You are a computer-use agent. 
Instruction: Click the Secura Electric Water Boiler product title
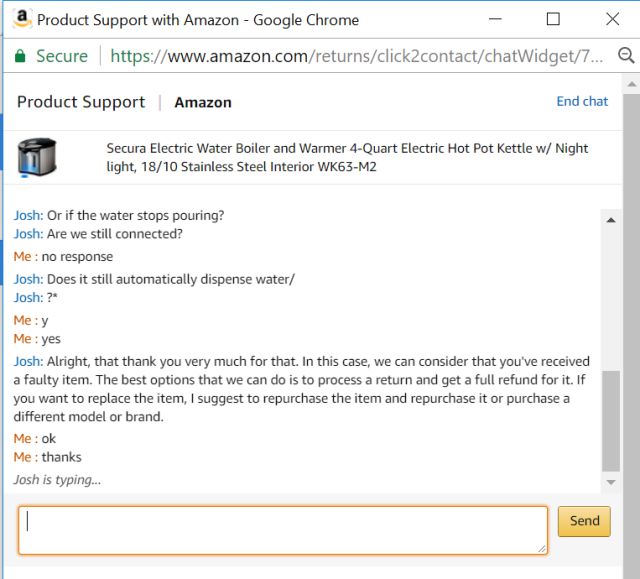point(347,157)
